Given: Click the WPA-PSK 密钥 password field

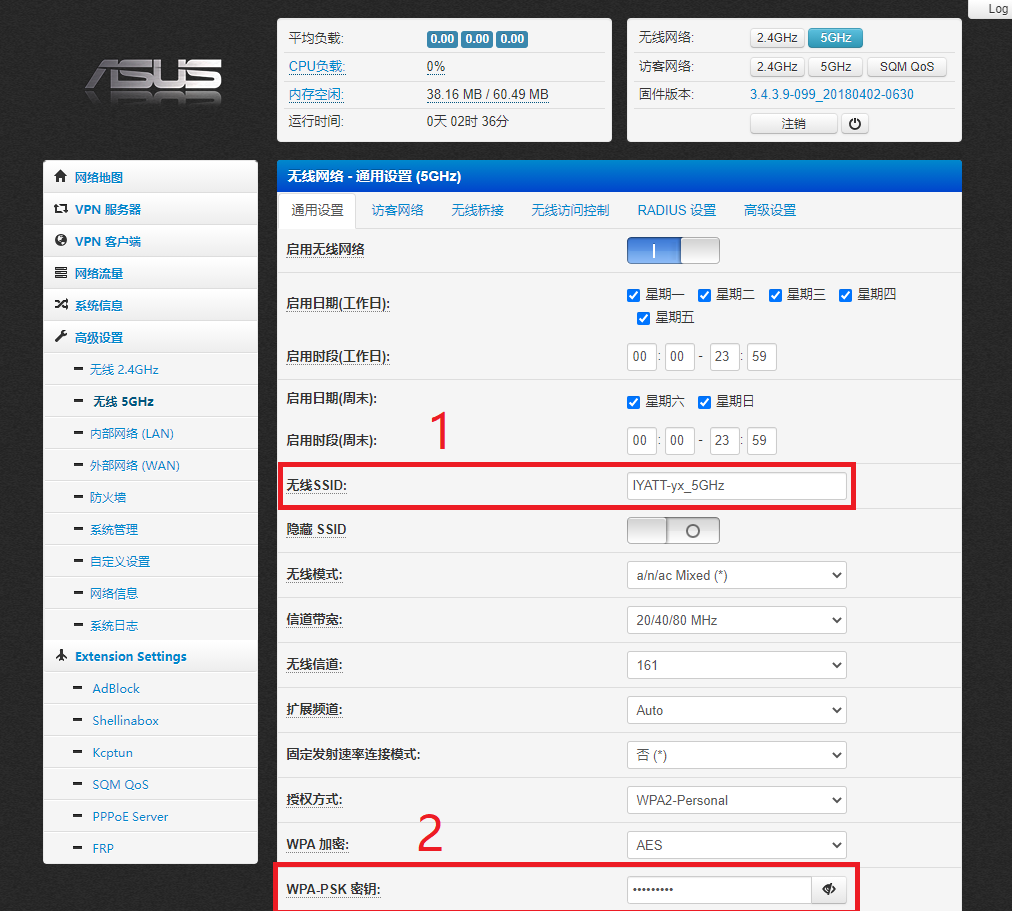Looking at the screenshot, I should click(719, 889).
